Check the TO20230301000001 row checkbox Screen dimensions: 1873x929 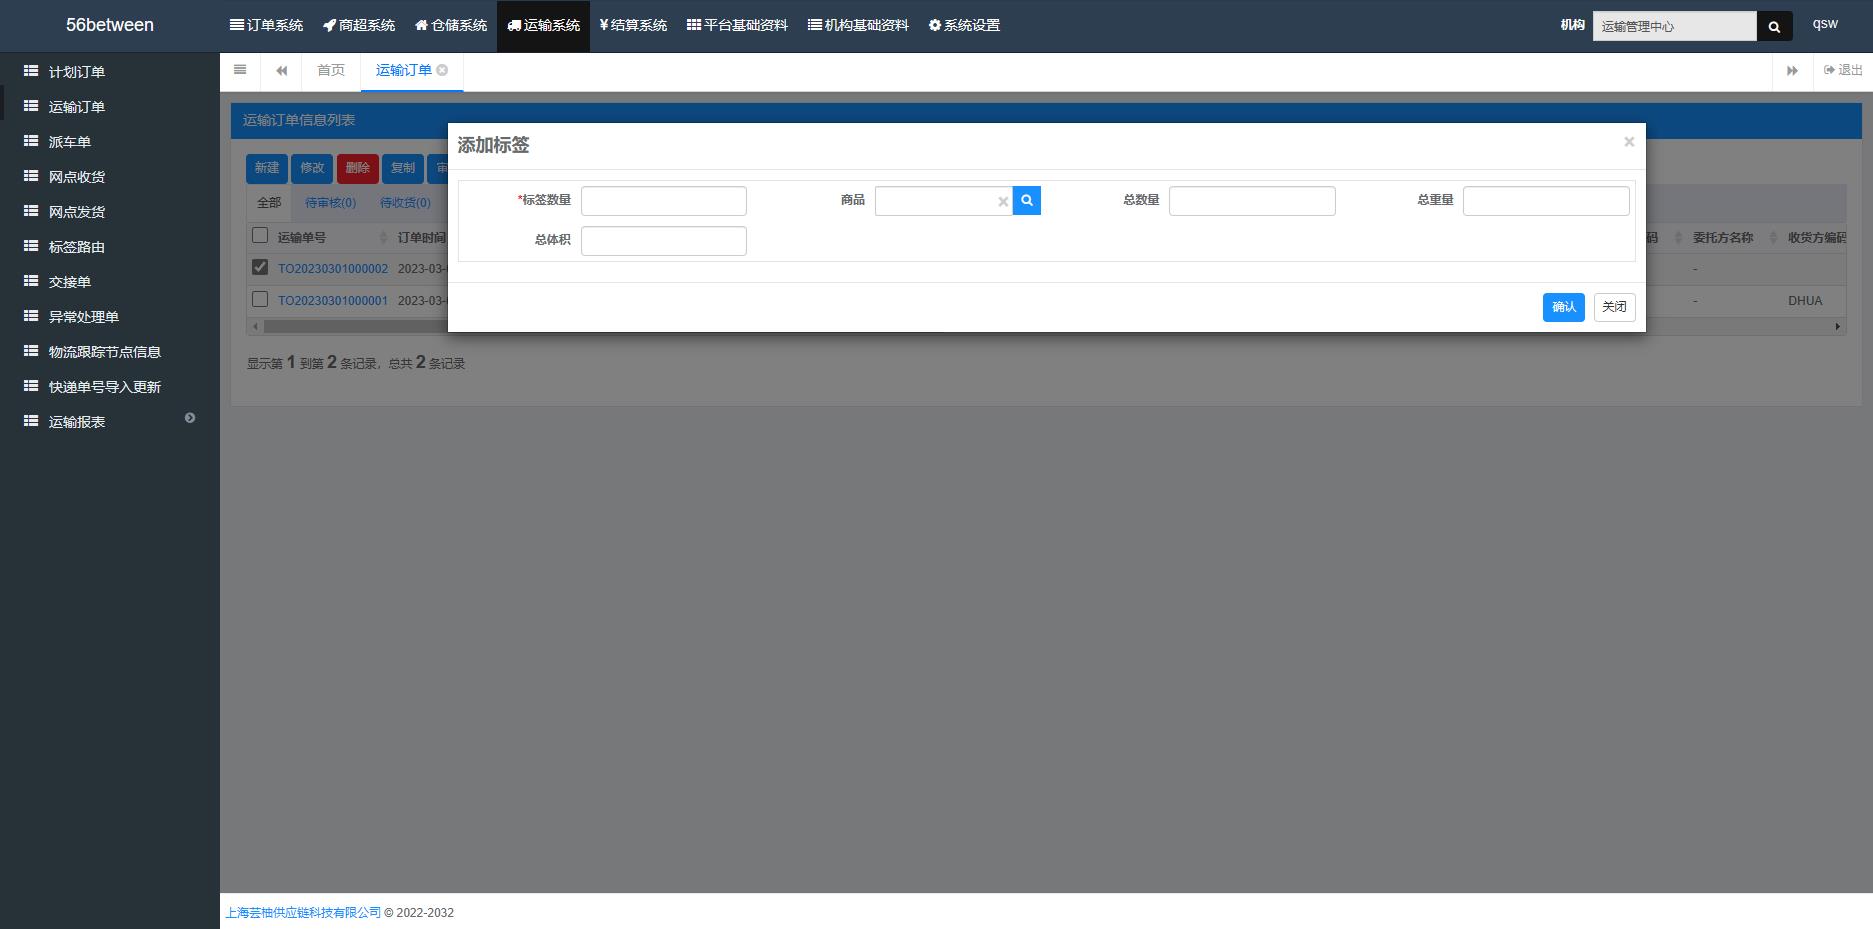(260, 299)
